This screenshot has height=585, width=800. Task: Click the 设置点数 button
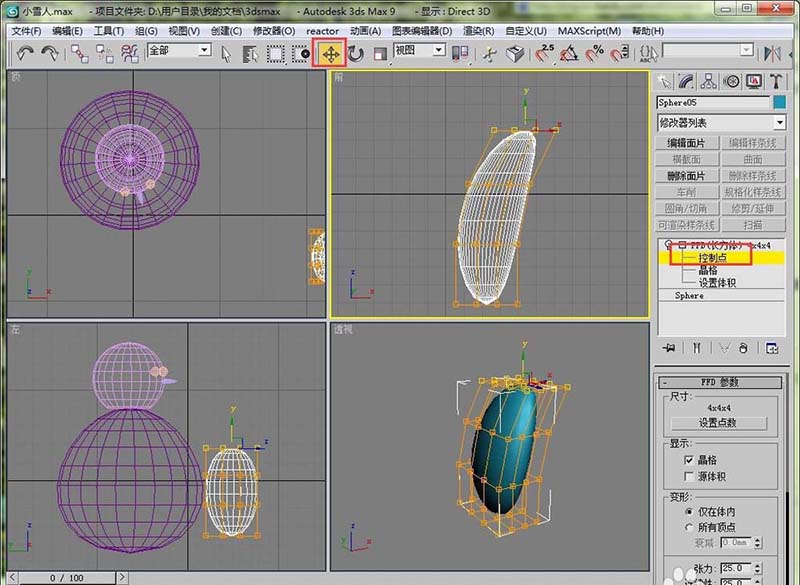(718, 423)
